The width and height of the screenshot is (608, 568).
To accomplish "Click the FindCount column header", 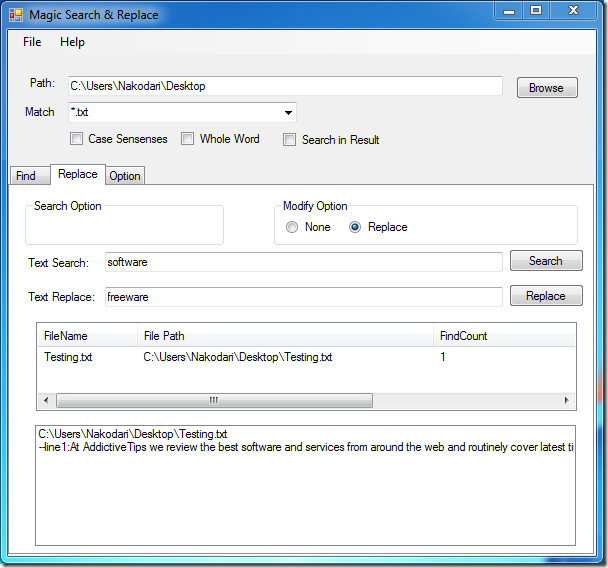I will coord(504,336).
